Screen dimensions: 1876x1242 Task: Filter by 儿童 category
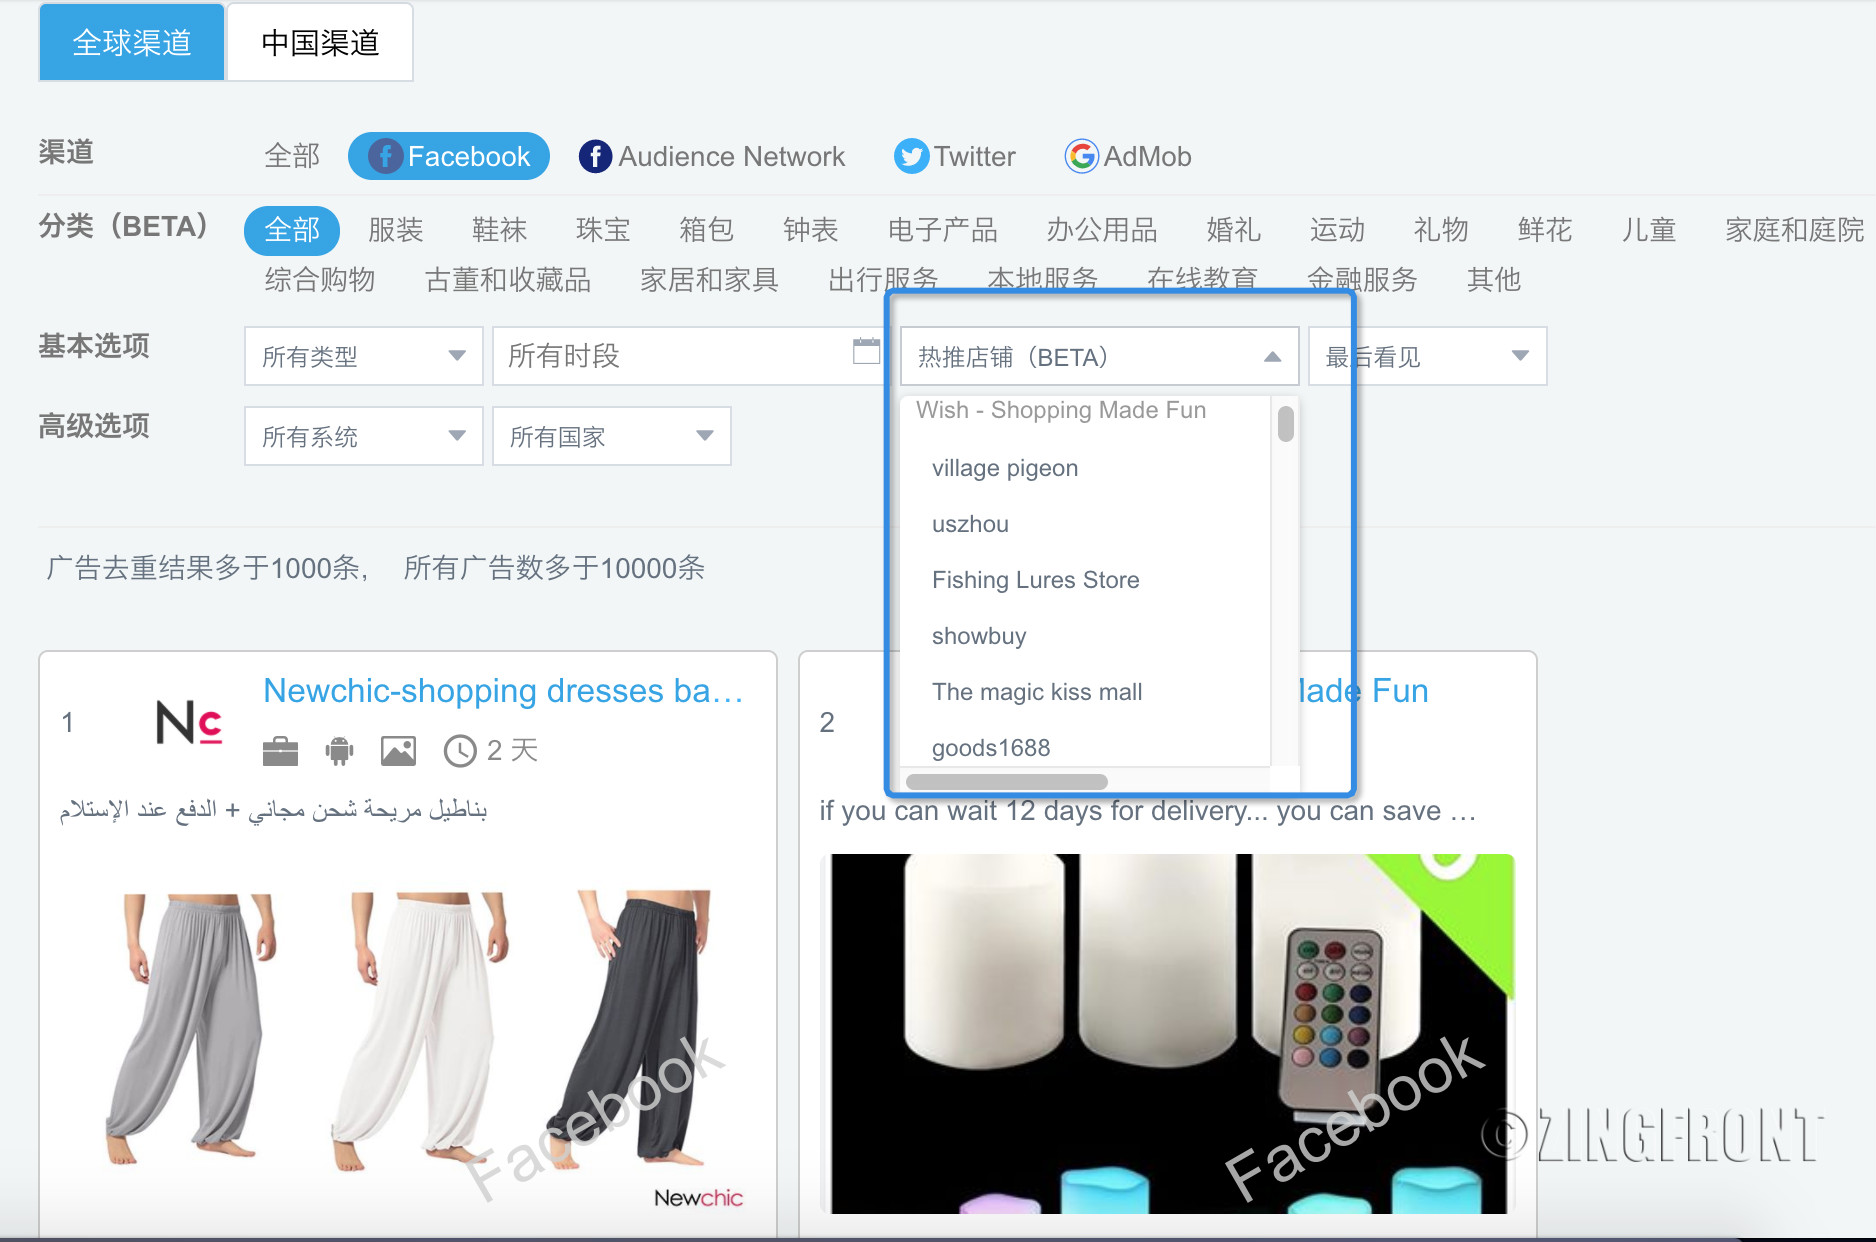[x=1648, y=230]
